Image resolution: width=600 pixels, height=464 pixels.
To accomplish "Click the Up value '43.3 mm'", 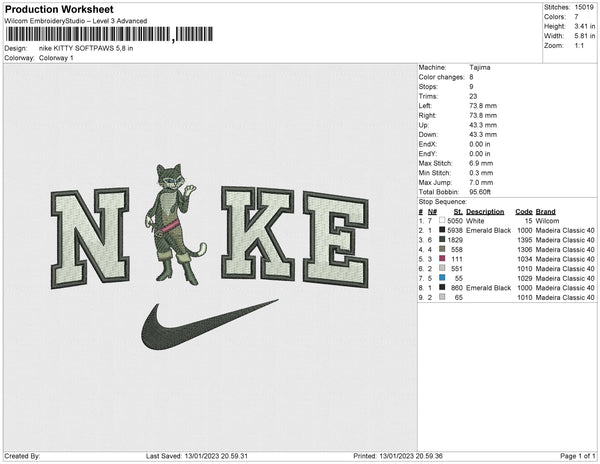I will (x=483, y=125).
